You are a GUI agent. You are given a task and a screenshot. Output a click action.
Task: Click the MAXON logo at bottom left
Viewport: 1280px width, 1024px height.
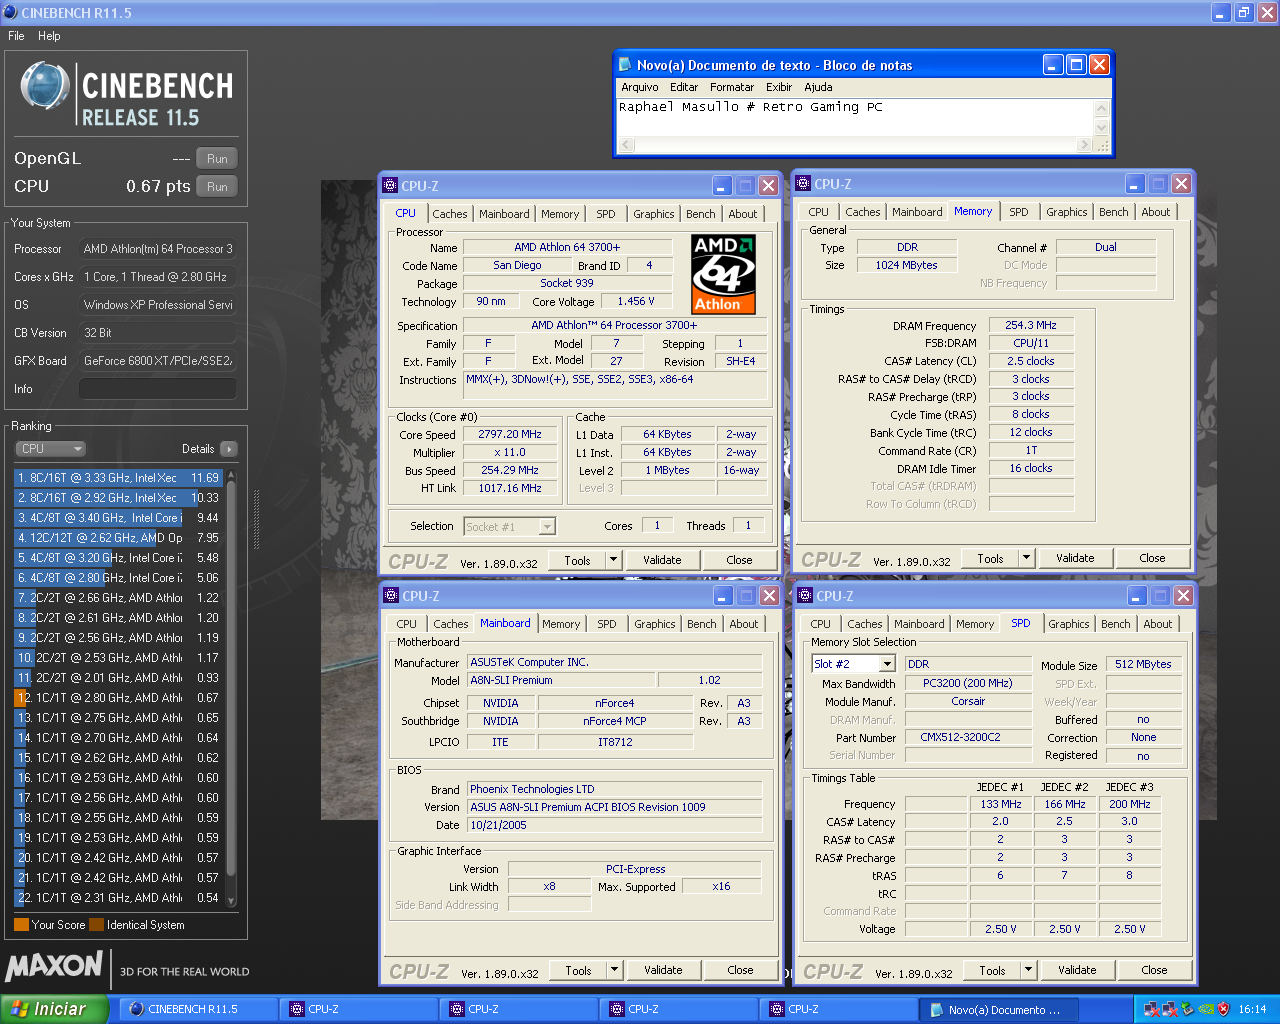coord(55,966)
